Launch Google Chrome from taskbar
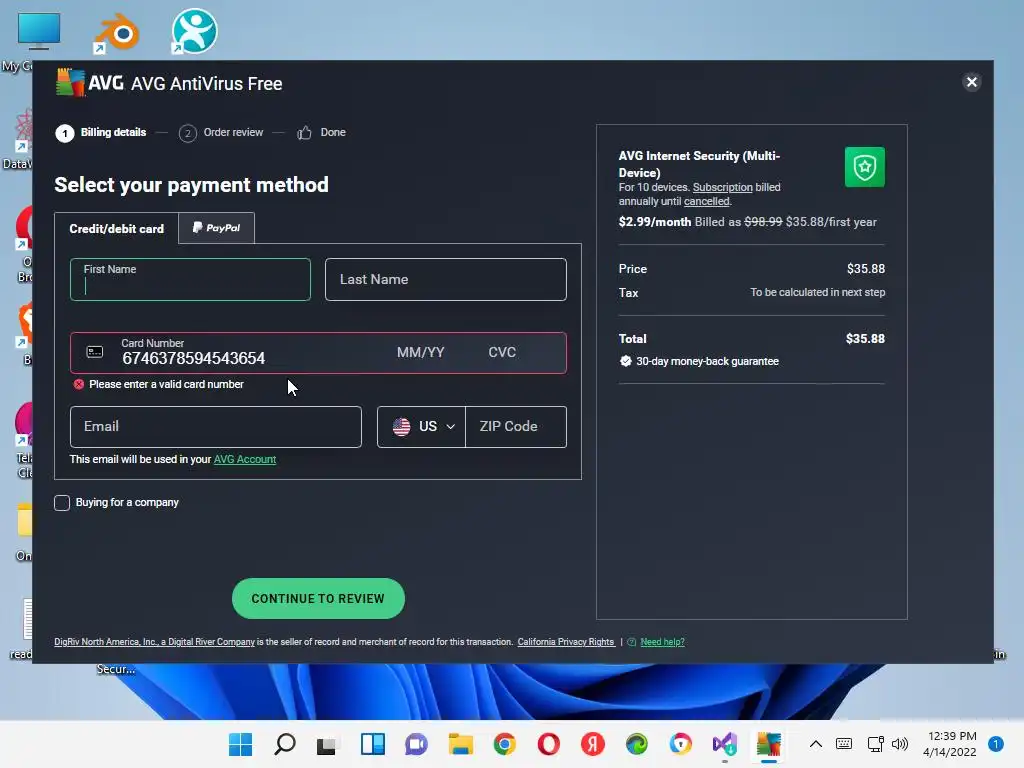This screenshot has width=1024, height=768. point(505,744)
